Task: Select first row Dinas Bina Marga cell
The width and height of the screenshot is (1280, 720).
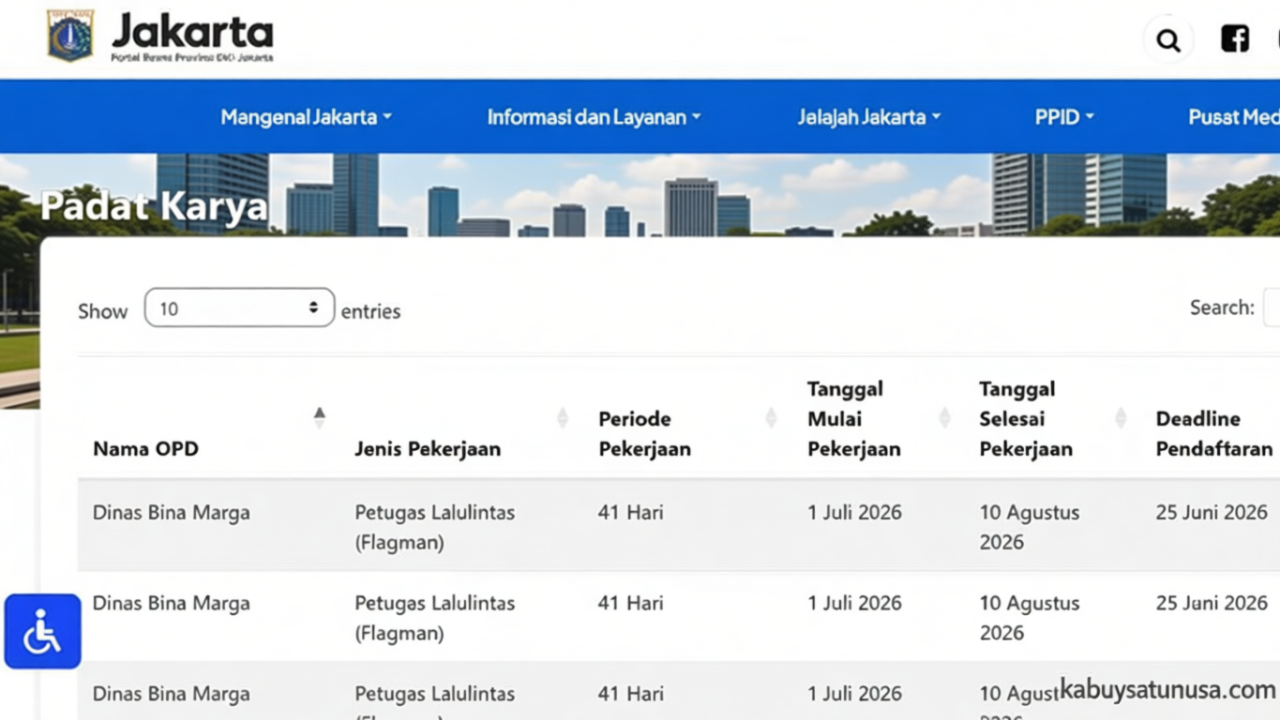Action: pyautogui.click(x=171, y=513)
